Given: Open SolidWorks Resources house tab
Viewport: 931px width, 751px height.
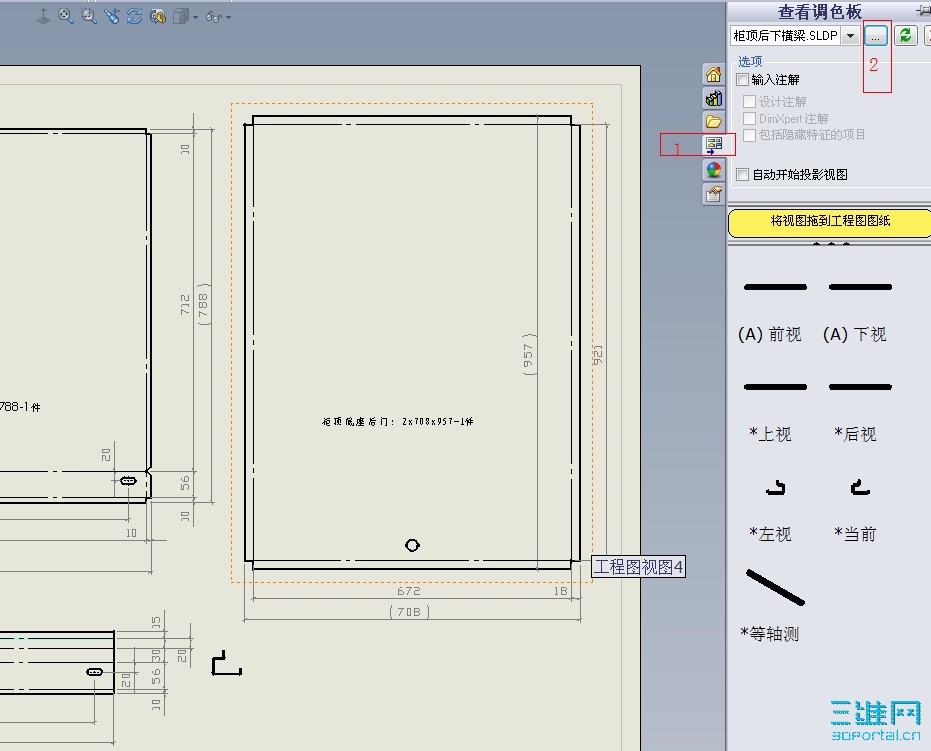Looking at the screenshot, I should pyautogui.click(x=714, y=74).
